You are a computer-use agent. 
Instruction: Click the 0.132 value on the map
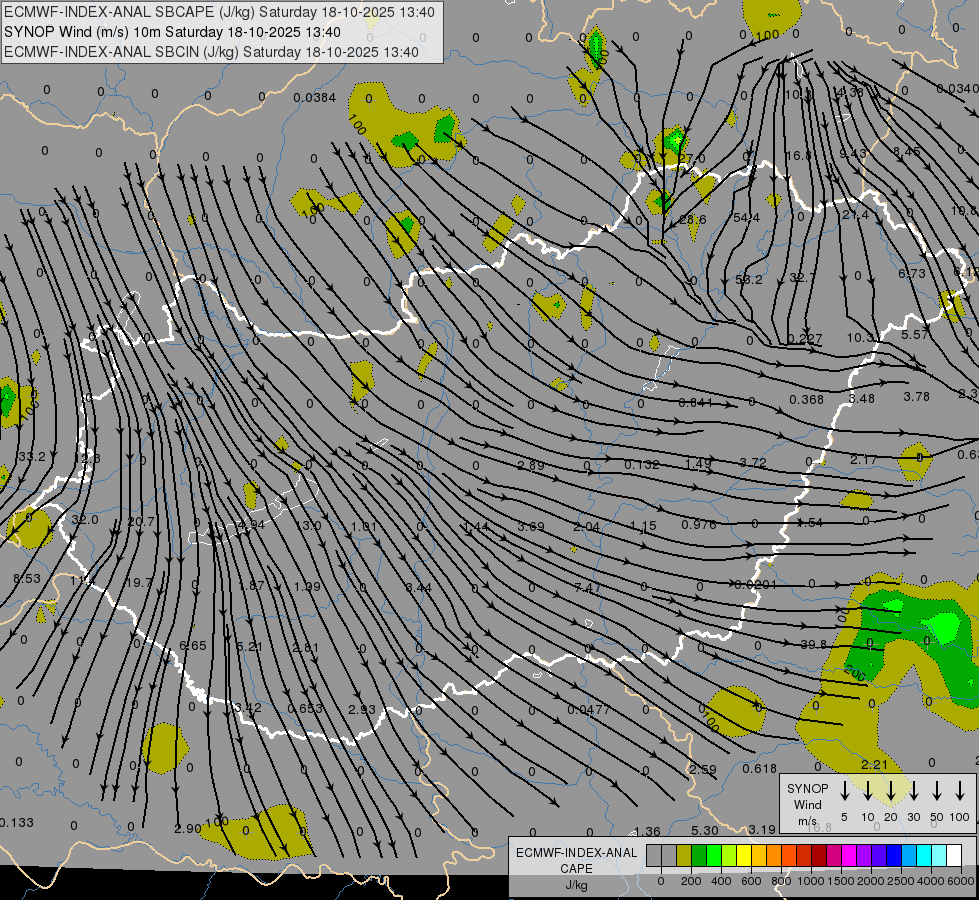(x=642, y=464)
